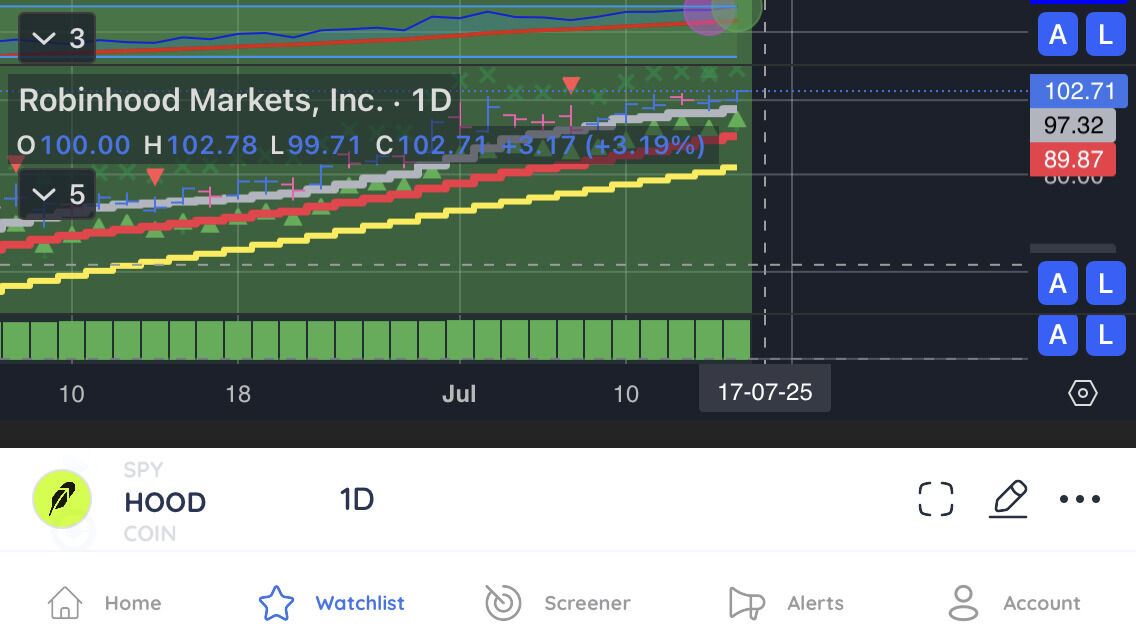Viewport: 1136px width, 640px height.
Task: Select the HOOD ticker symbol
Action: (x=165, y=502)
